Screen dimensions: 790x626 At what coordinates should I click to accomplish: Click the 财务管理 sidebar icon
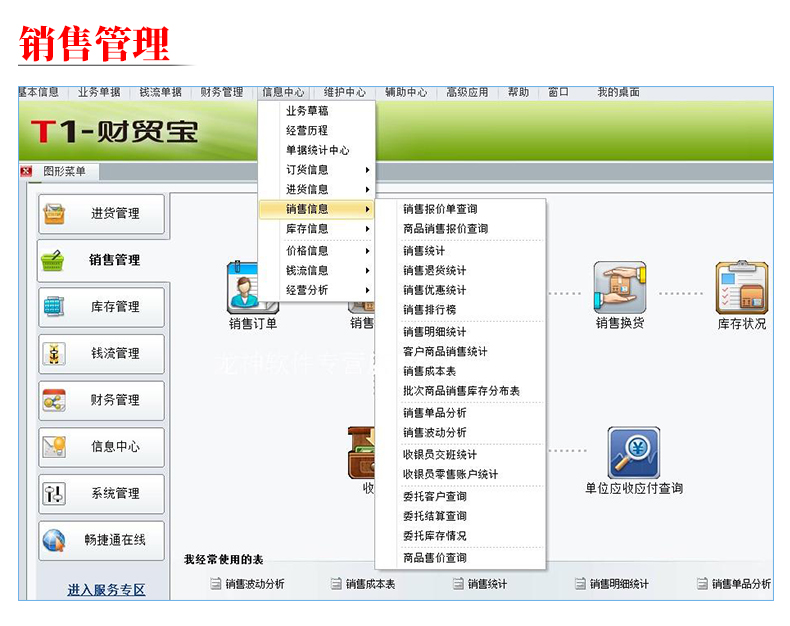pyautogui.click(x=54, y=400)
